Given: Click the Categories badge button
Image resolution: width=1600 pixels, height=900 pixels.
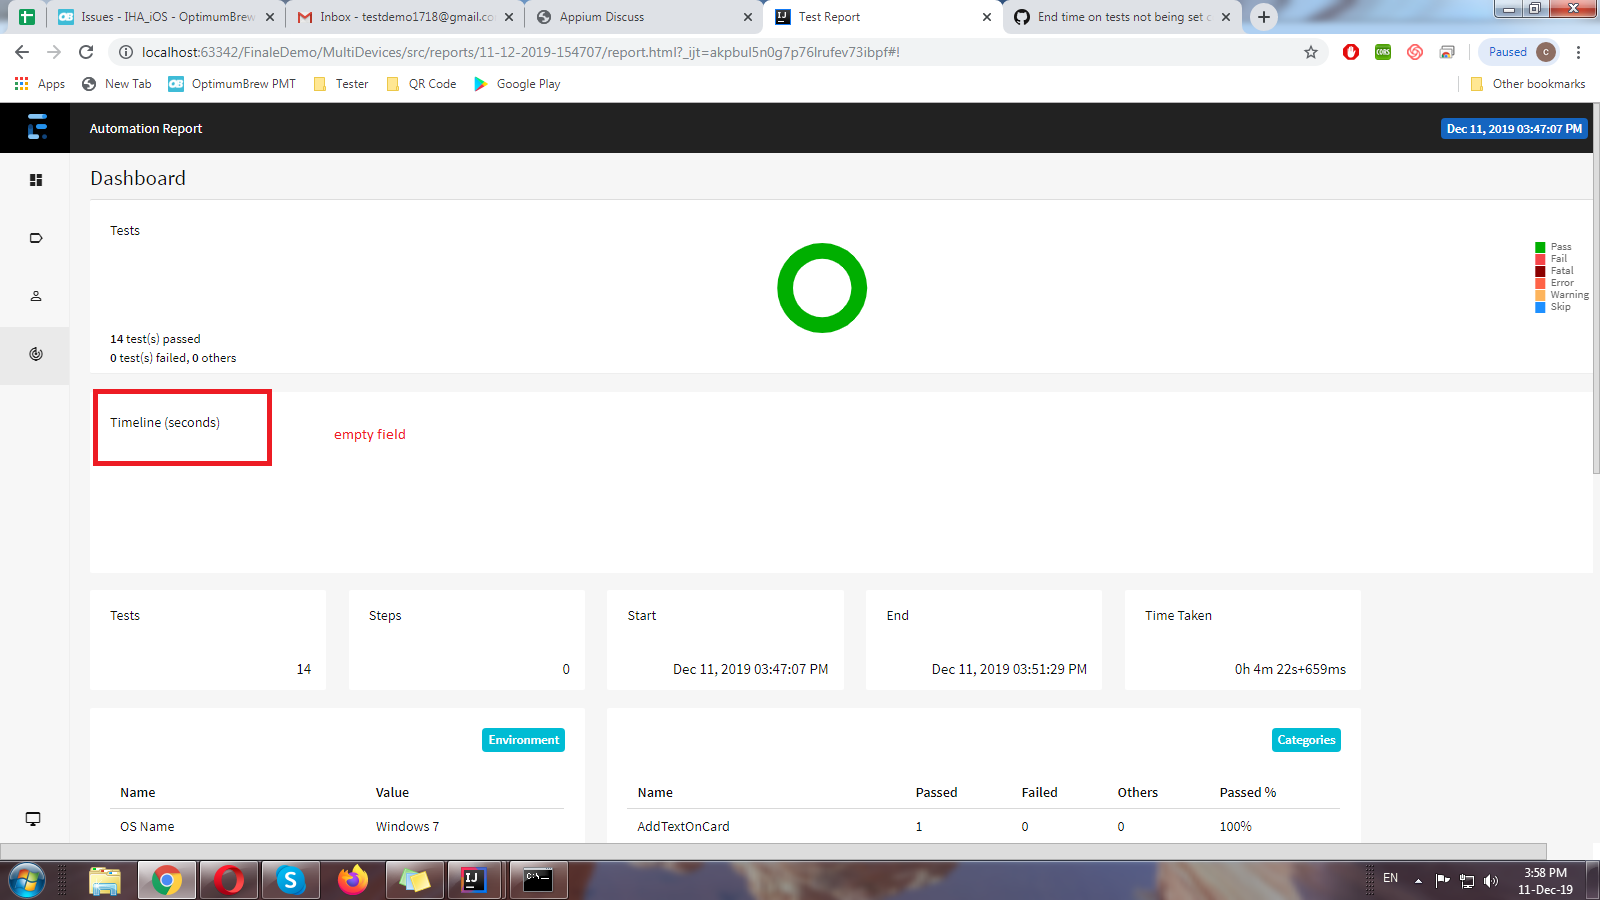Looking at the screenshot, I should pyautogui.click(x=1306, y=740).
